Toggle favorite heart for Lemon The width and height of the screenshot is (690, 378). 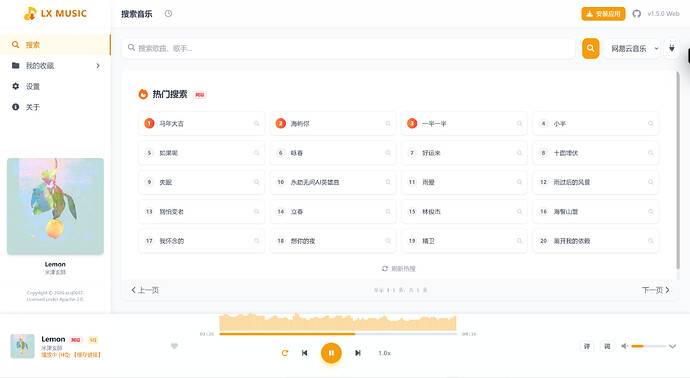[x=174, y=346]
